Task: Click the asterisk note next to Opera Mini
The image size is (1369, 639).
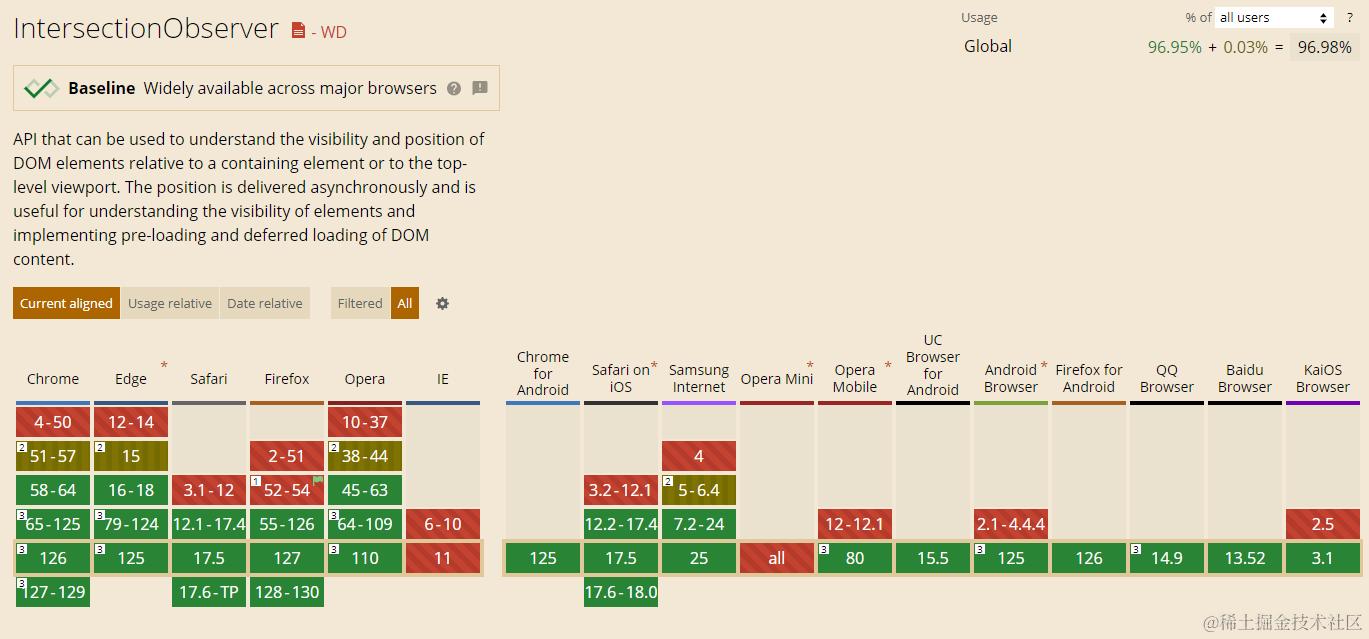Action: click(810, 366)
